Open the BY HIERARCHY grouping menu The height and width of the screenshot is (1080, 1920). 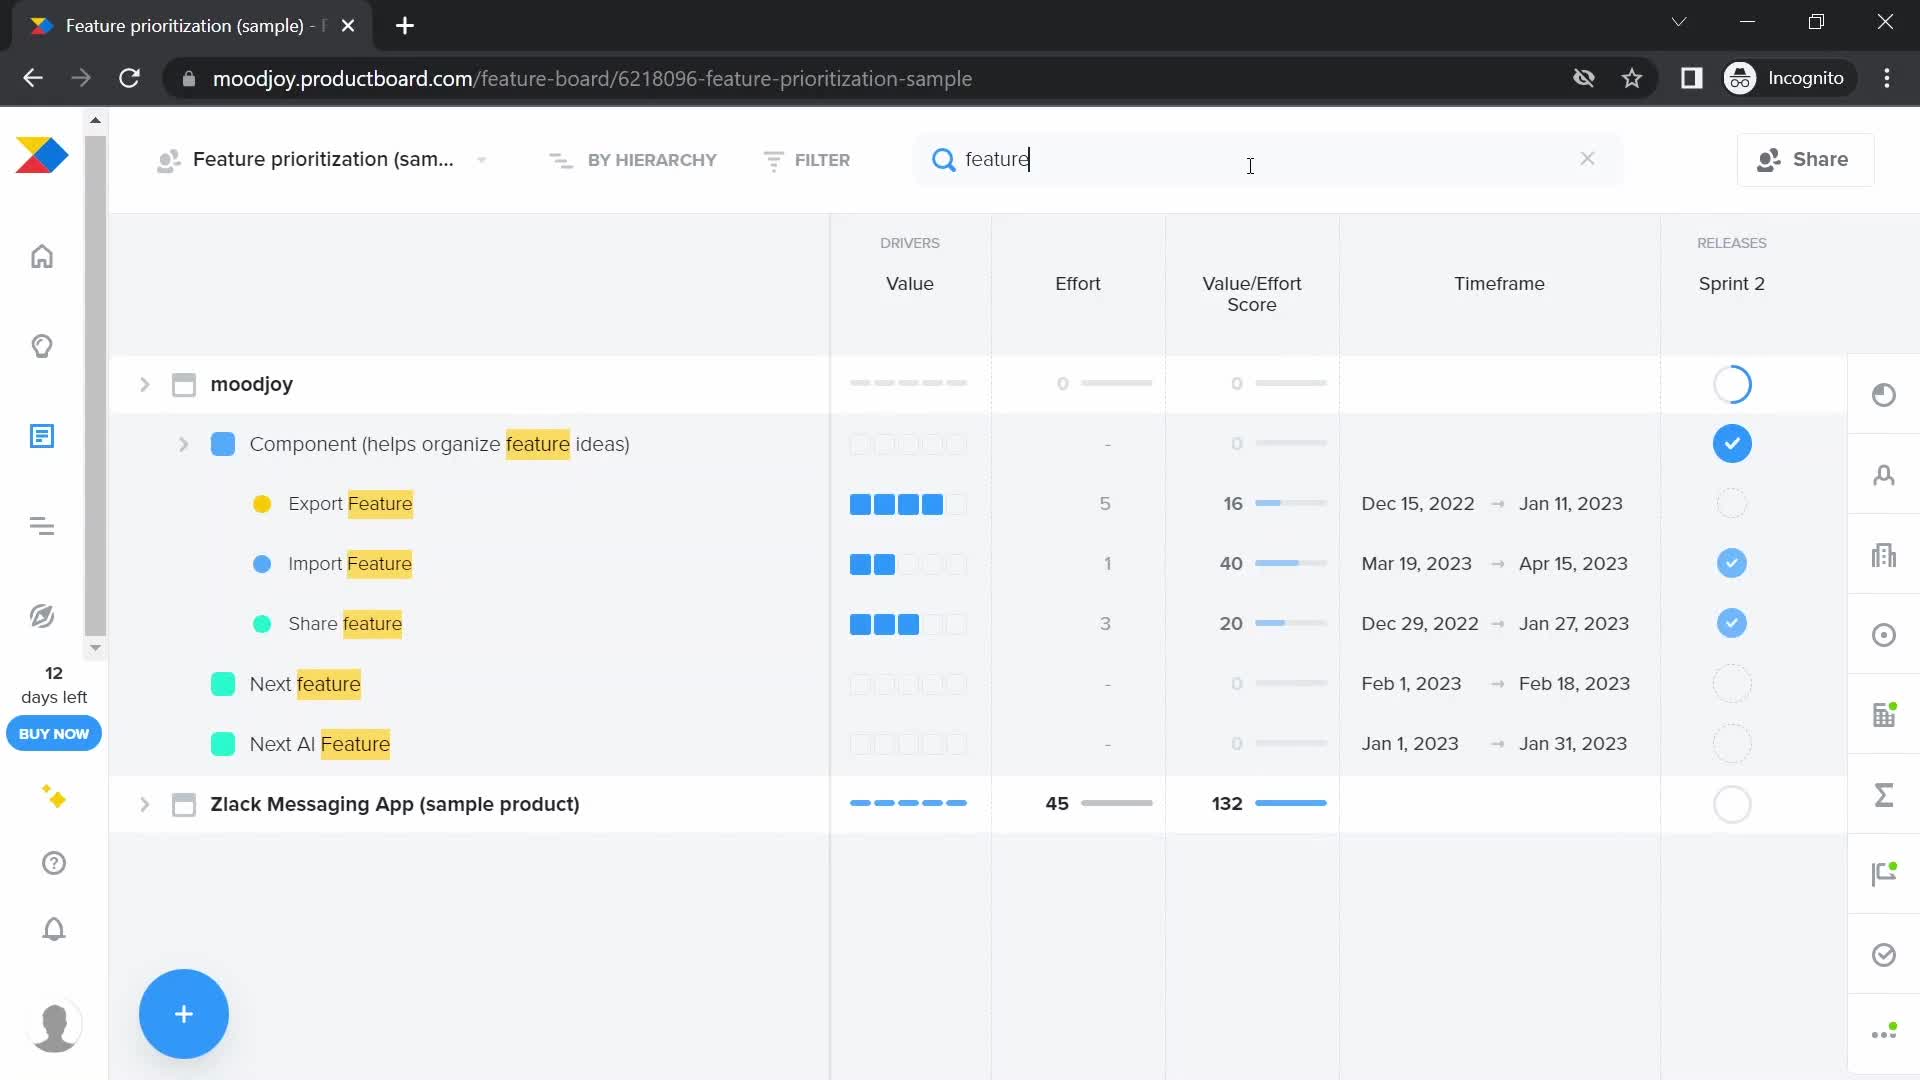[x=633, y=160]
